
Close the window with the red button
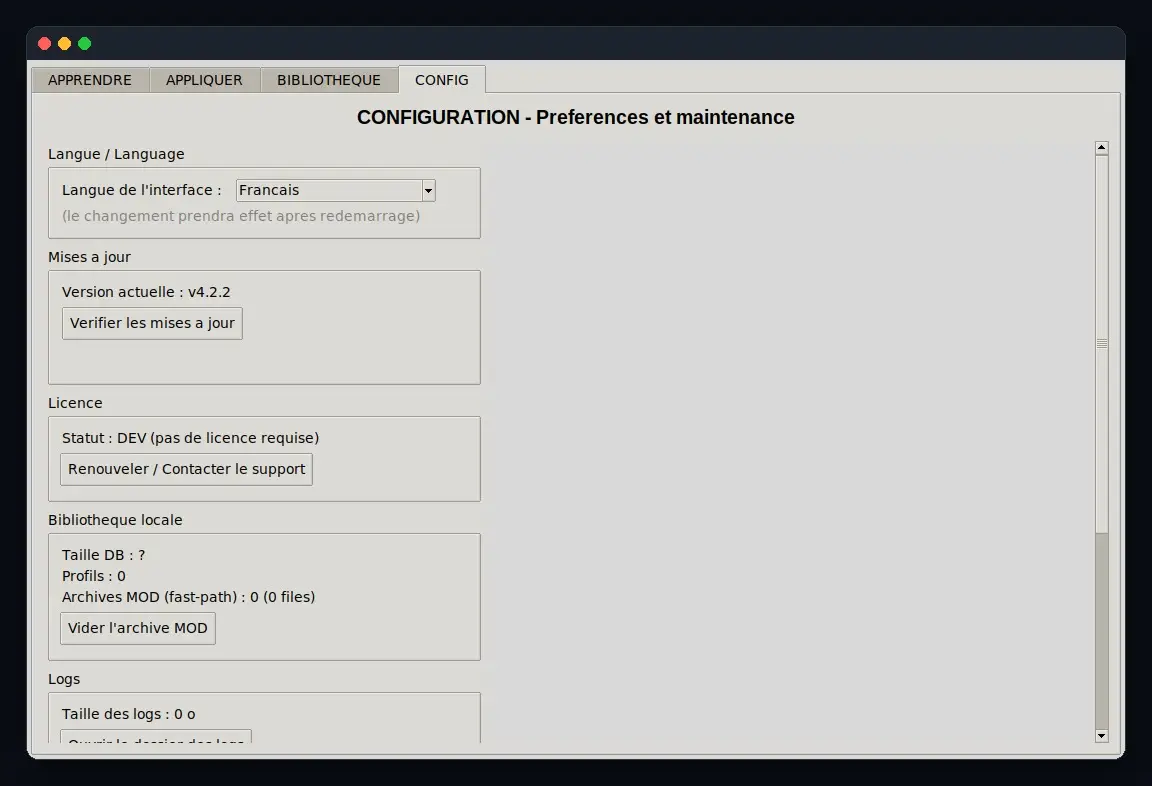click(x=44, y=43)
